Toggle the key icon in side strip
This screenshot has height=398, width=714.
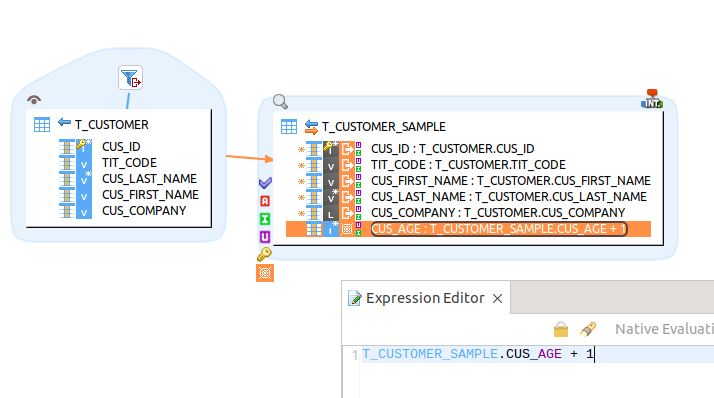[x=264, y=254]
